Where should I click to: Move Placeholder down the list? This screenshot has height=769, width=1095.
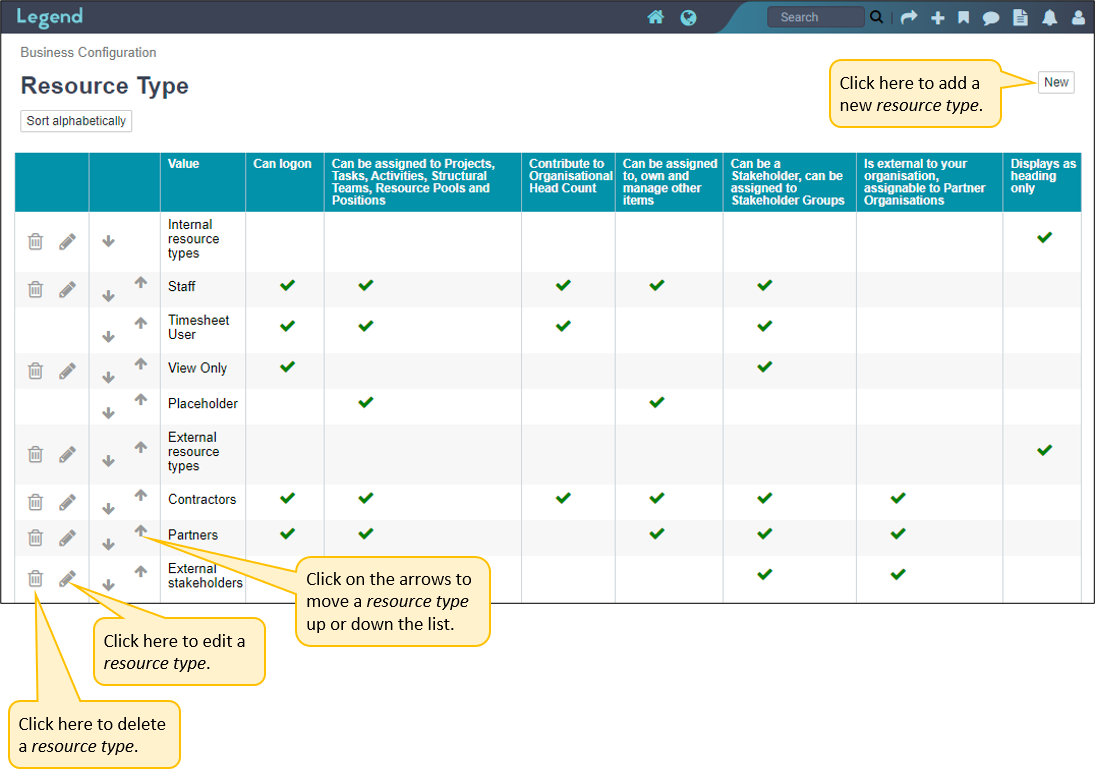(x=108, y=413)
